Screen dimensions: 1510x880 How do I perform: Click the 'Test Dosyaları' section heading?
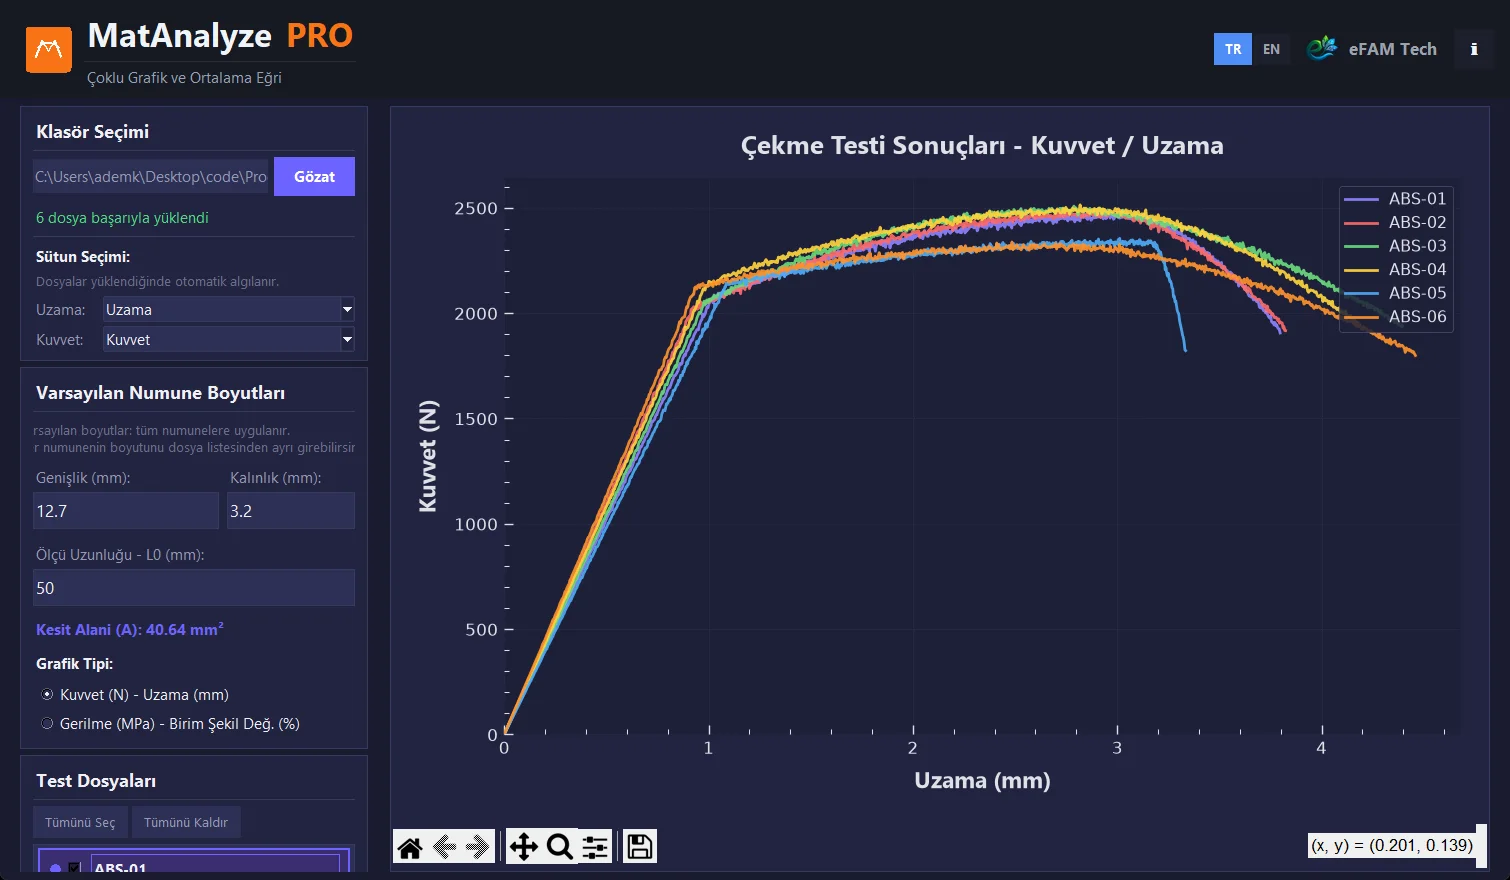click(96, 781)
